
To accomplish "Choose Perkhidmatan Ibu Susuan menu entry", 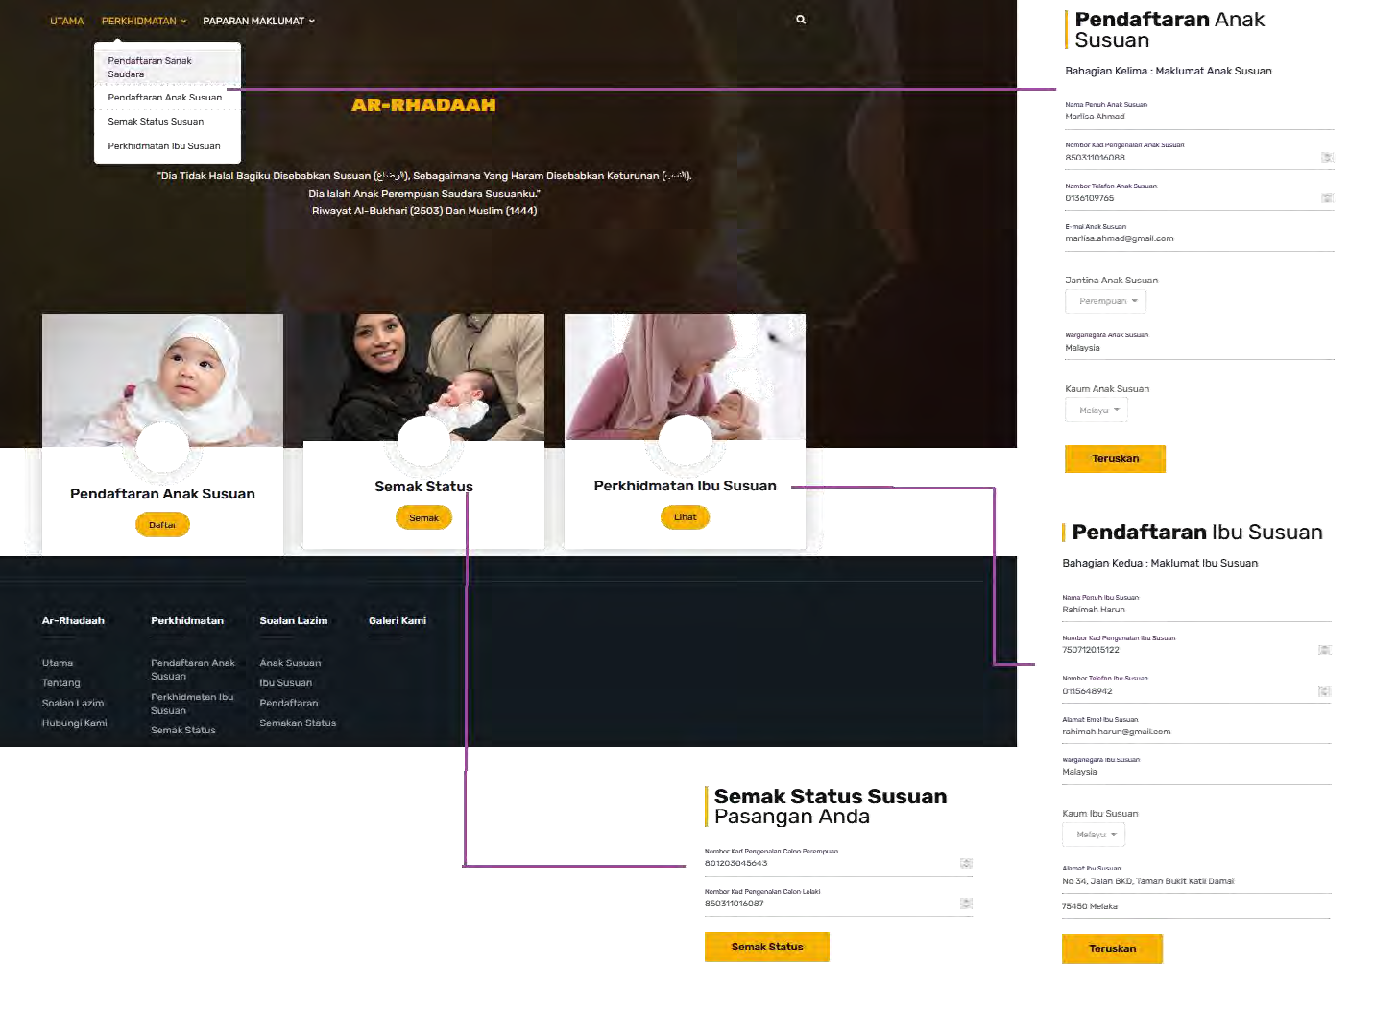I will pos(164,146).
